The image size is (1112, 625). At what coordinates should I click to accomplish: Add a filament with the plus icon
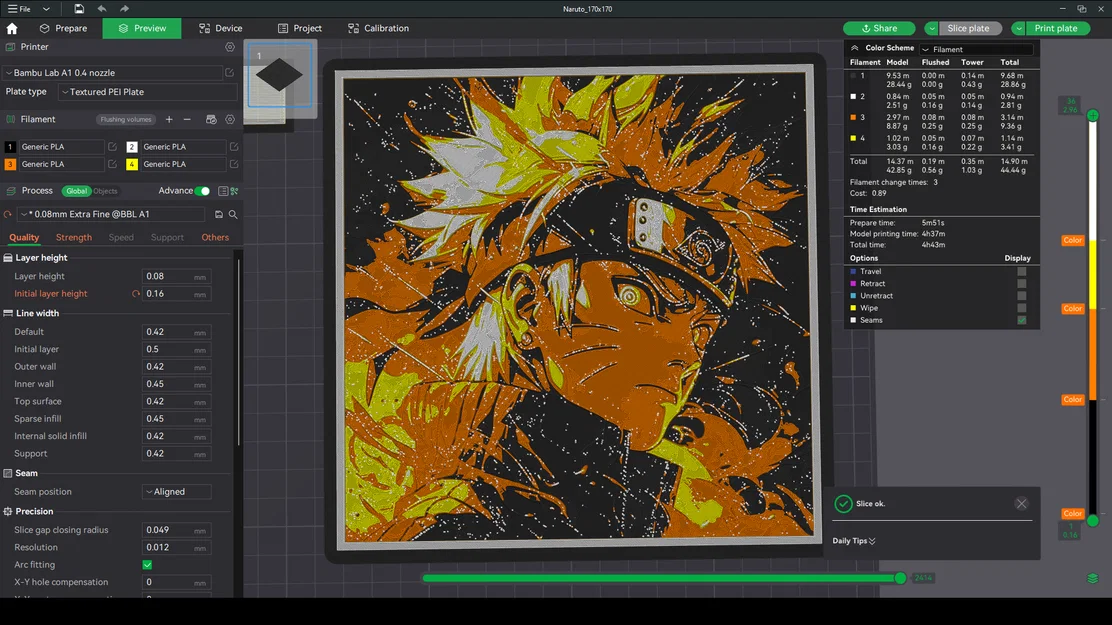pos(169,119)
